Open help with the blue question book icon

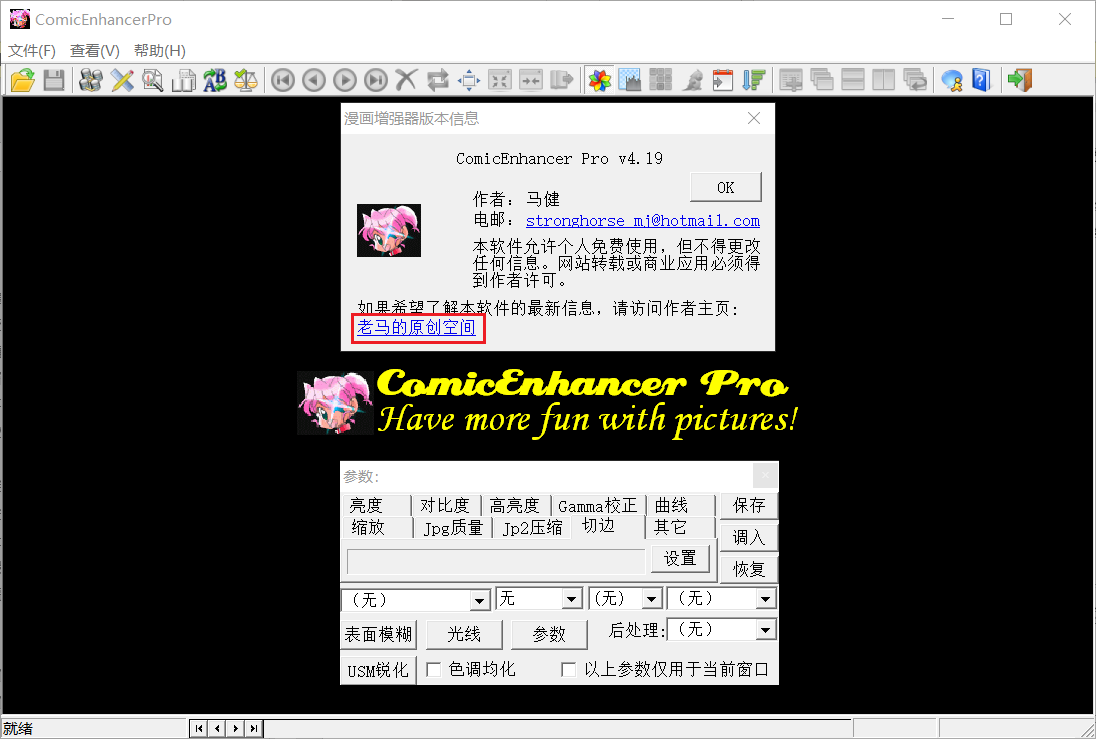(982, 80)
